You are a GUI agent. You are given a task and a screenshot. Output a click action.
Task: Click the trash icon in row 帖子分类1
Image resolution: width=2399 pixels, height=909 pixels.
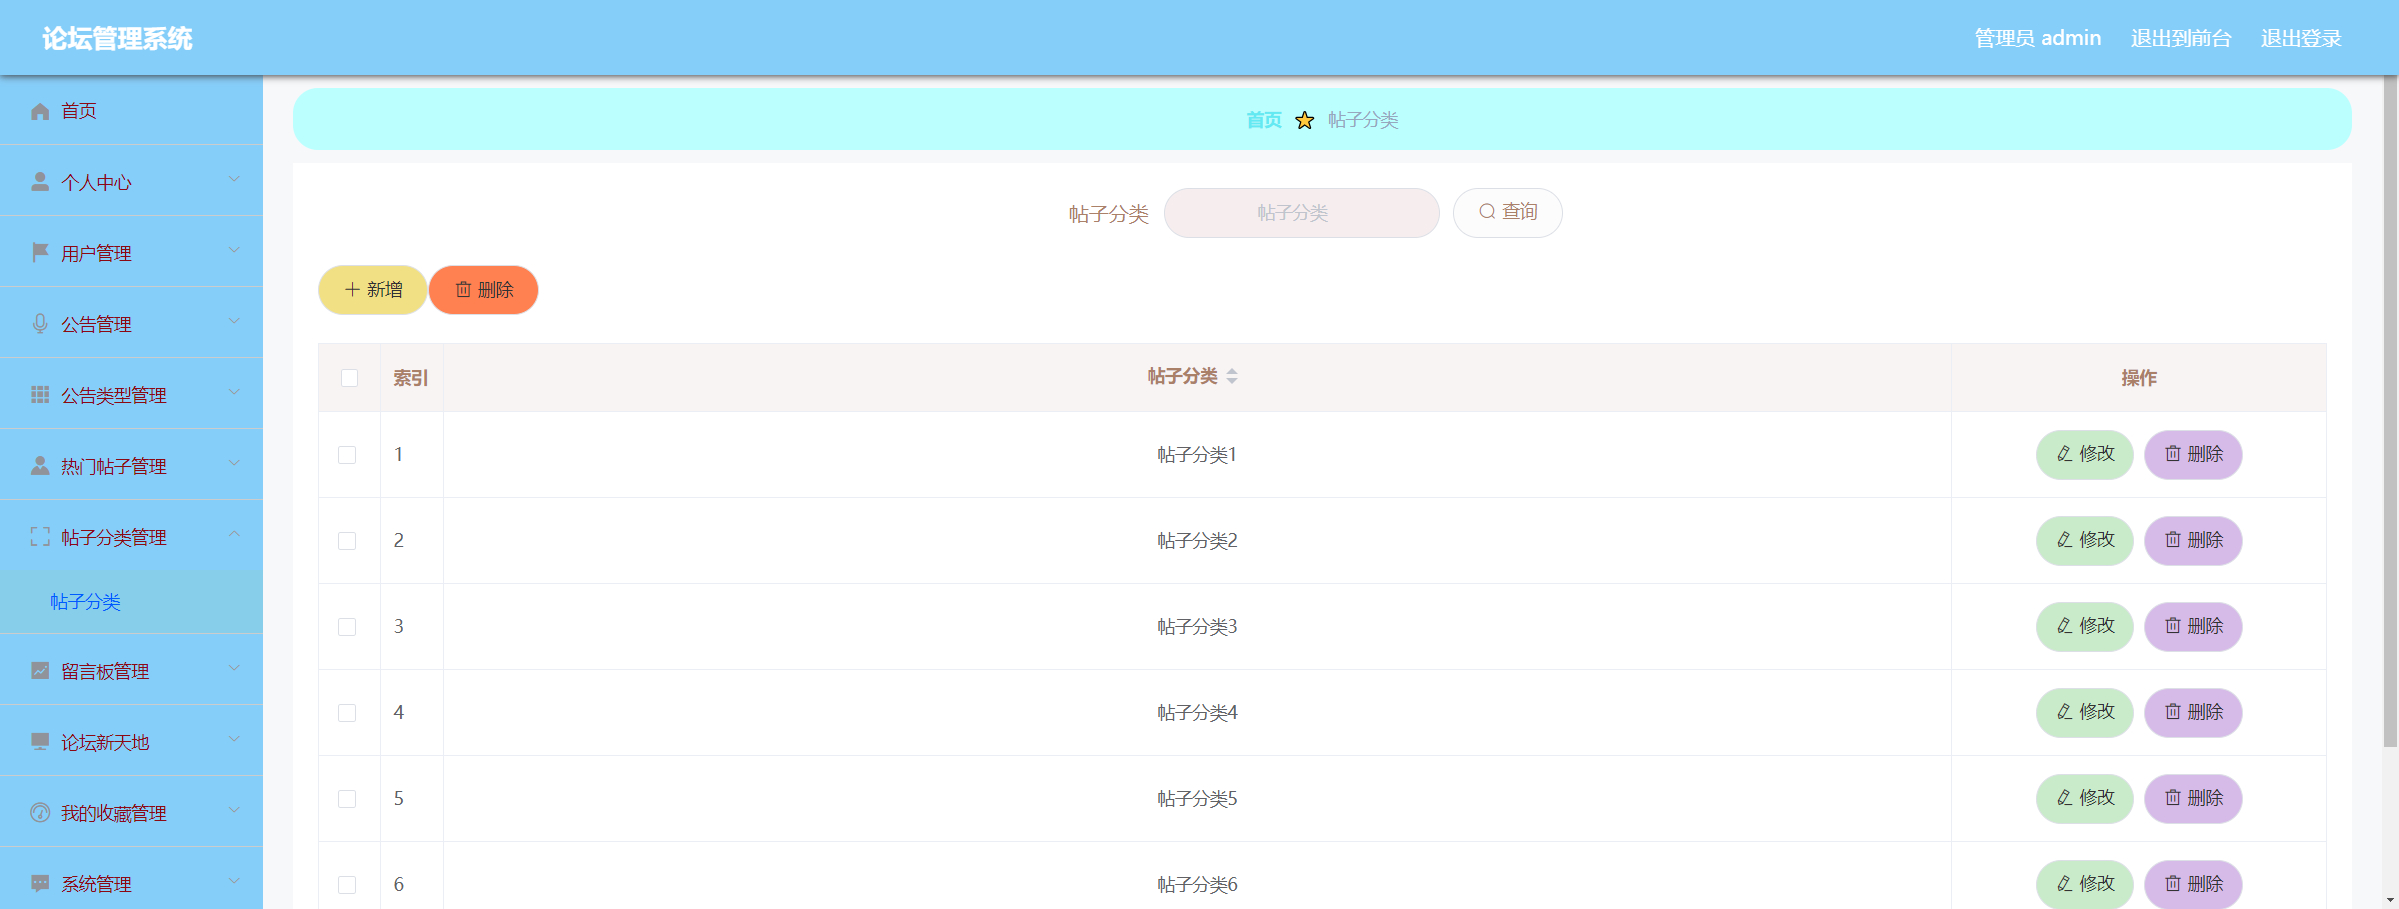(x=2173, y=454)
